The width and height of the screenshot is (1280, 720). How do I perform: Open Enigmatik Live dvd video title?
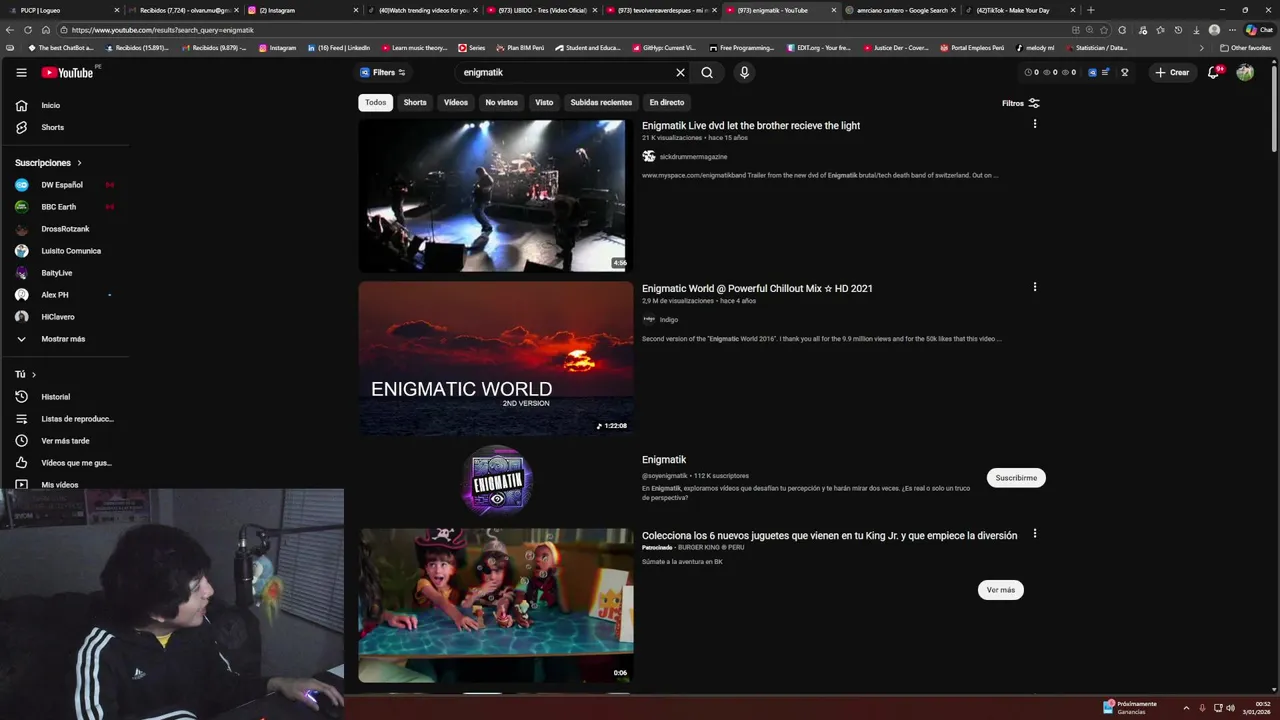click(x=751, y=126)
